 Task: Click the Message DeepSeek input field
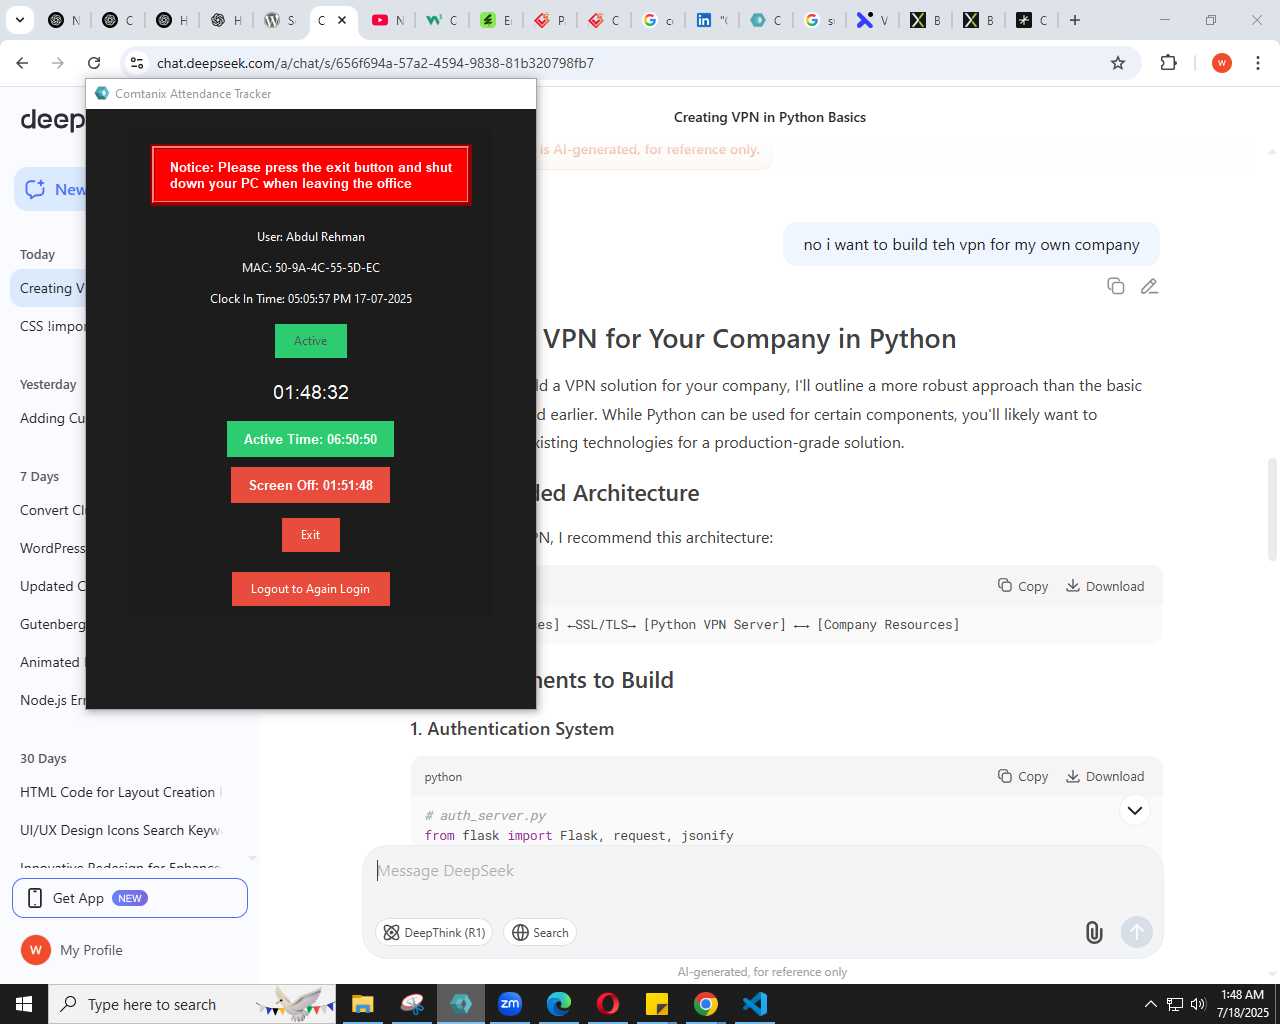(x=762, y=871)
